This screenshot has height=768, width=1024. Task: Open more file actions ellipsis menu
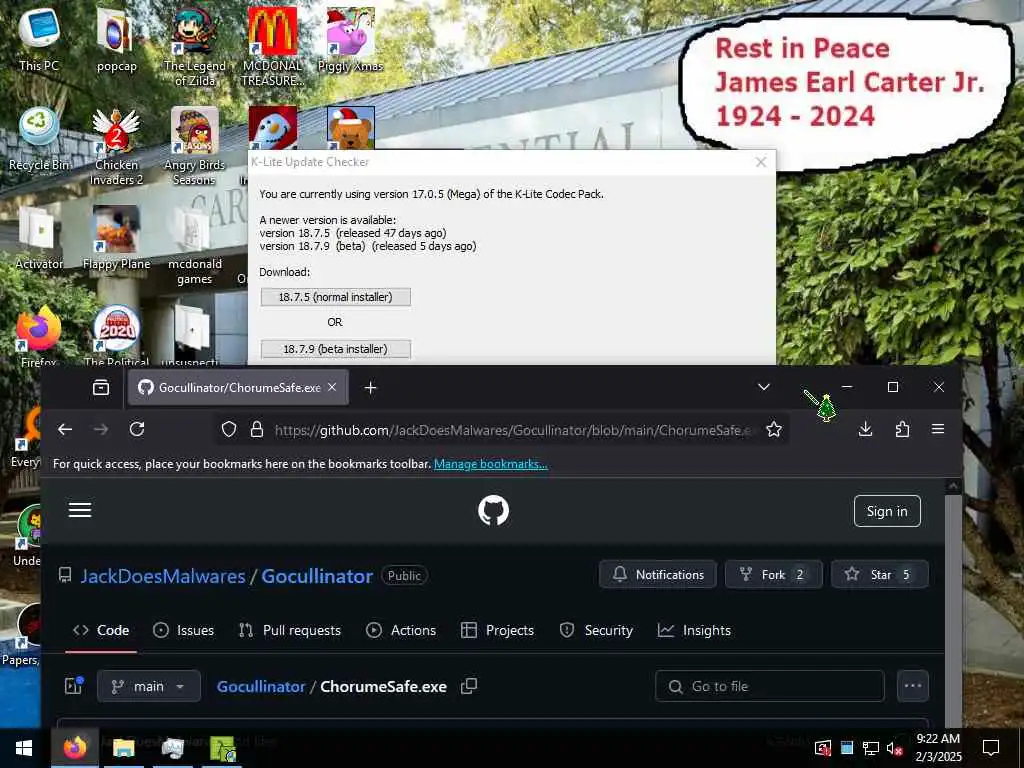point(913,686)
